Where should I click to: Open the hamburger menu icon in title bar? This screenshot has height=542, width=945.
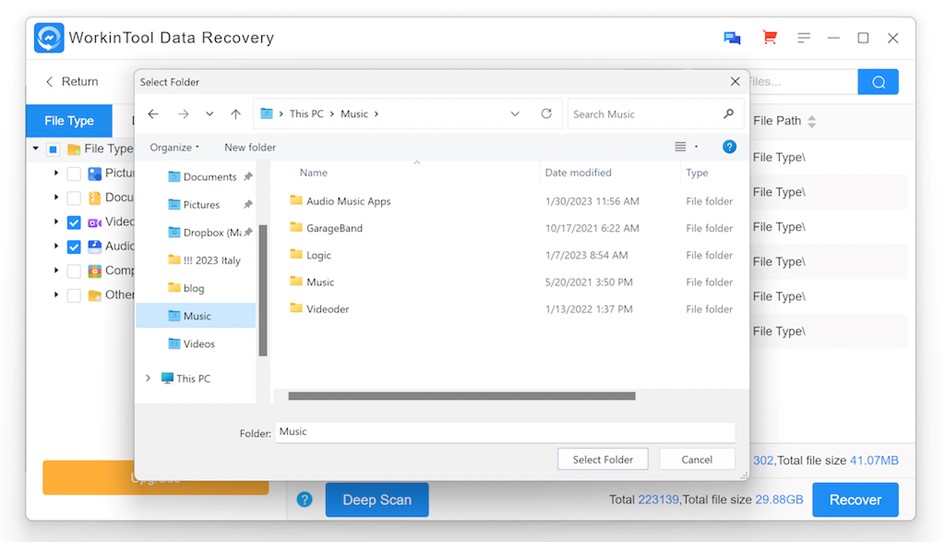point(803,38)
